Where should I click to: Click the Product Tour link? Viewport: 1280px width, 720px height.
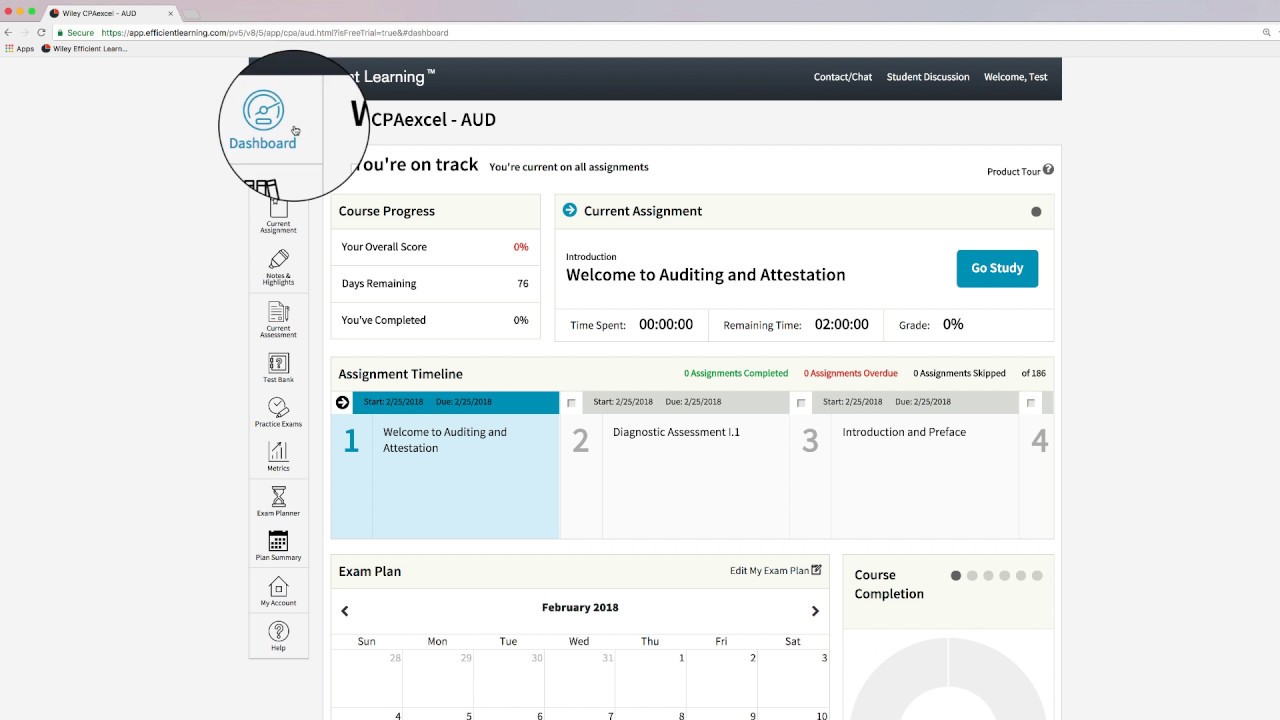point(1014,171)
